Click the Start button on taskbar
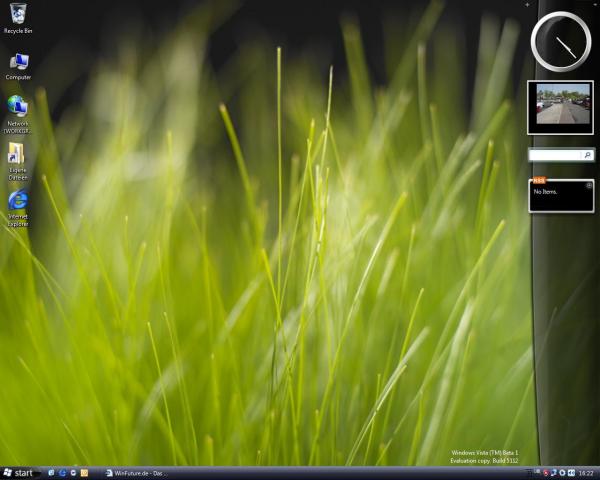 coord(18,473)
